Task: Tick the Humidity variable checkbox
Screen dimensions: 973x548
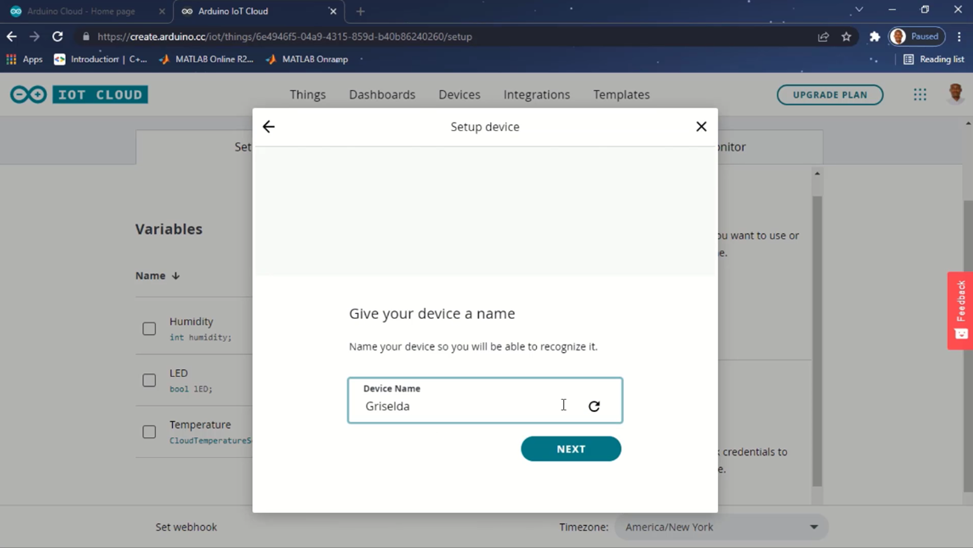Action: click(149, 328)
